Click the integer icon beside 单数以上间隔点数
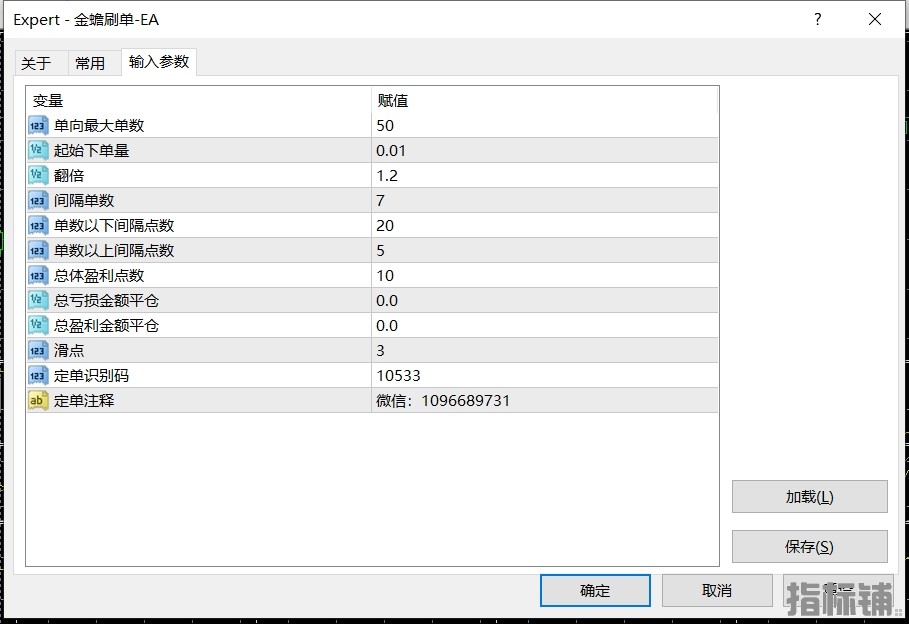Image resolution: width=909 pixels, height=624 pixels. point(38,250)
